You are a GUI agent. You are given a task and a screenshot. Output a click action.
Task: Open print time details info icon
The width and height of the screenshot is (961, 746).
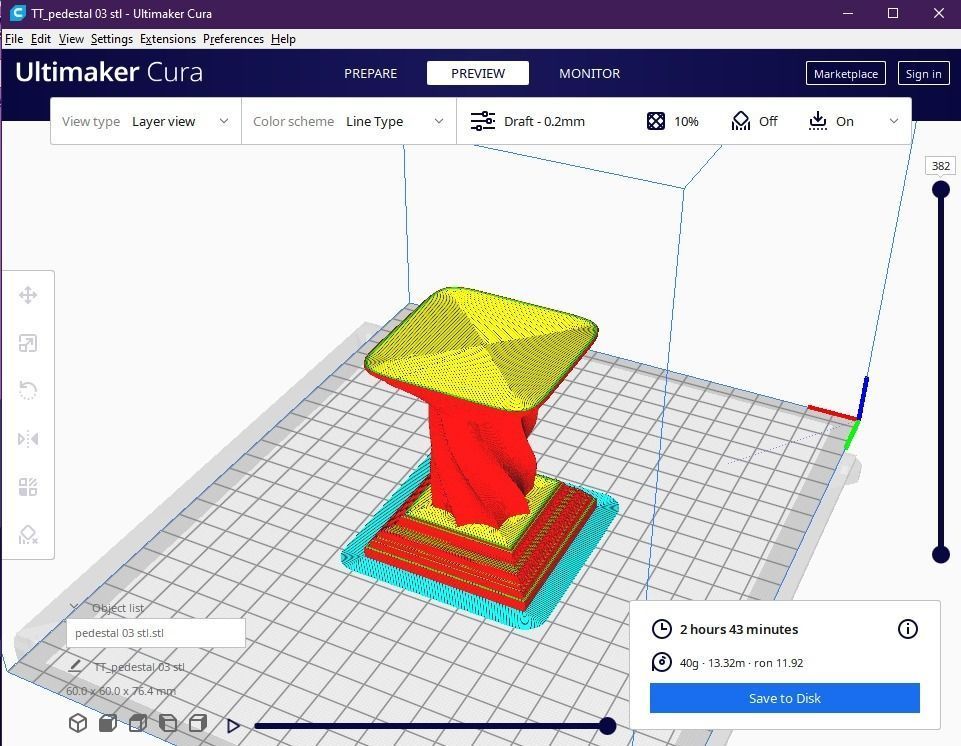coord(908,629)
